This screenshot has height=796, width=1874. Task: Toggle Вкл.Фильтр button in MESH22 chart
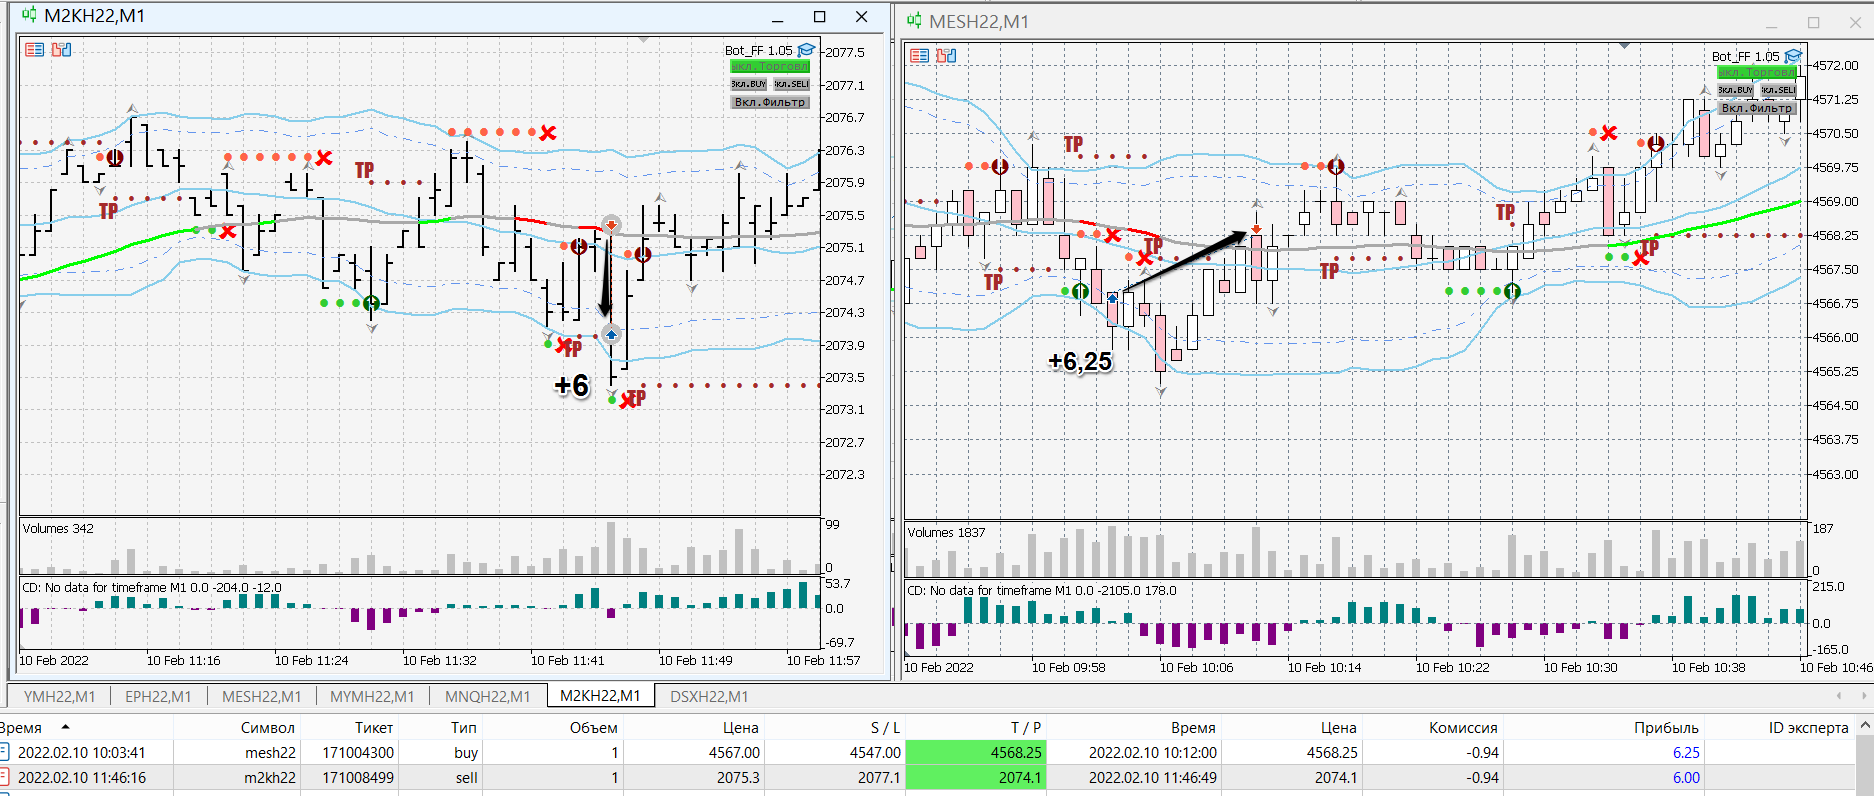click(1757, 108)
